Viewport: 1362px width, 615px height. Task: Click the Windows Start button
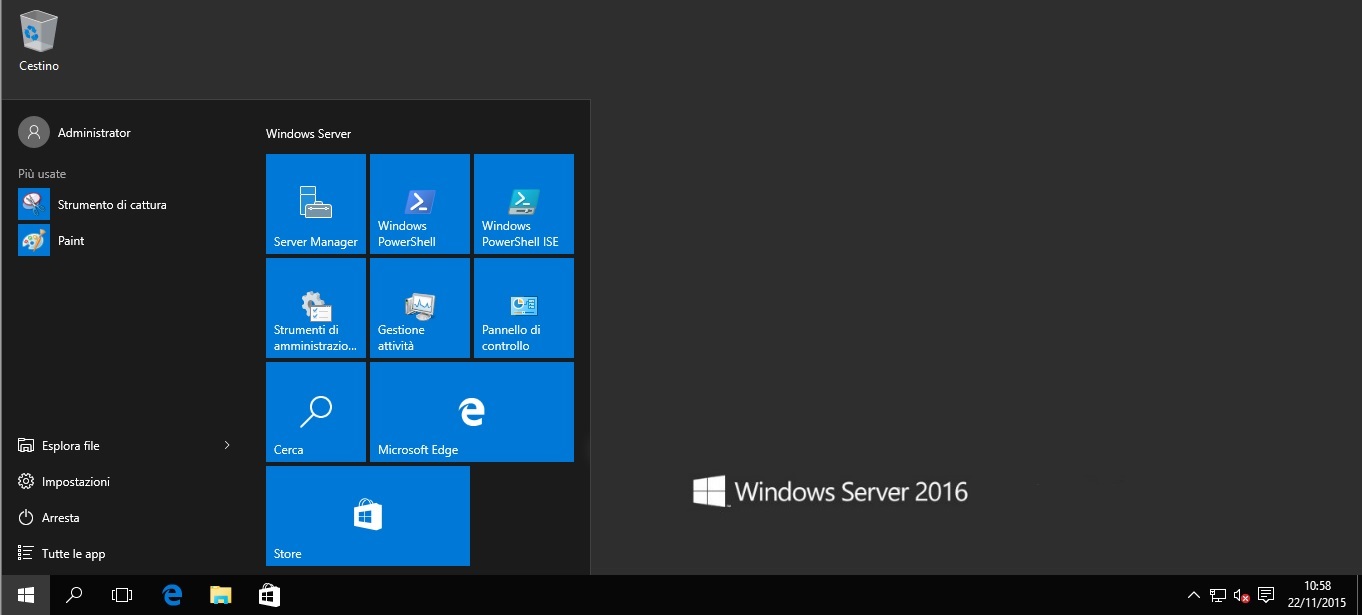(x=25, y=595)
